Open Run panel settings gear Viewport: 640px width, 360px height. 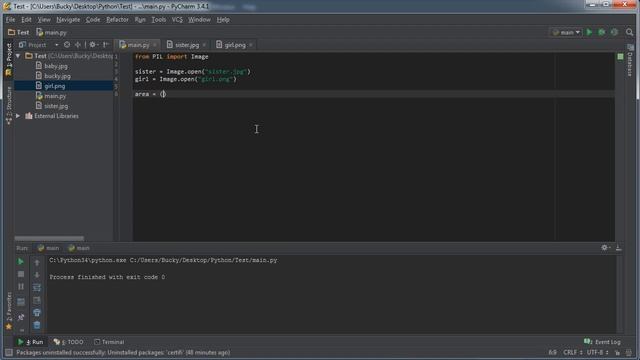[x=605, y=248]
